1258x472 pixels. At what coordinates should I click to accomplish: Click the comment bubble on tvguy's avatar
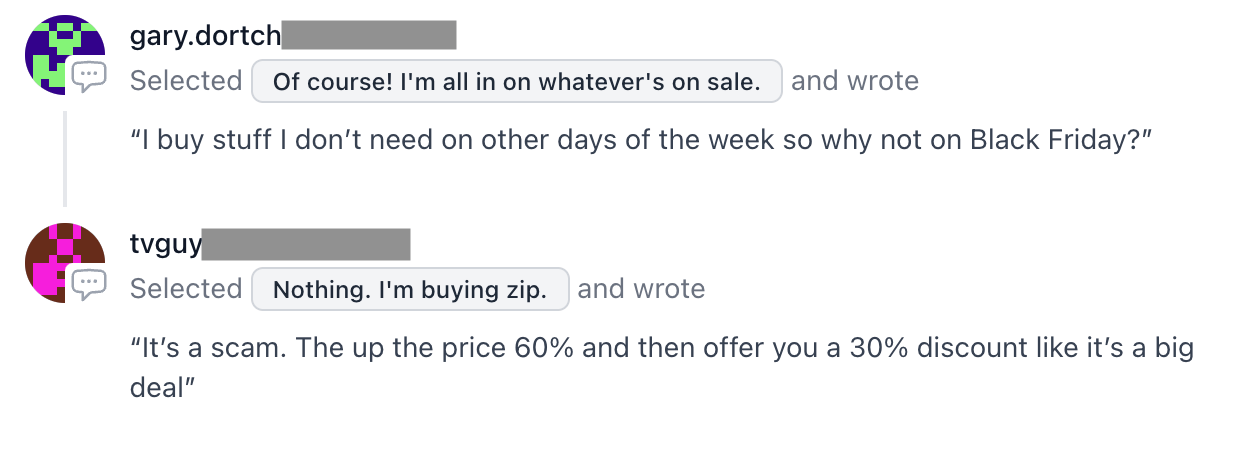pos(89,284)
